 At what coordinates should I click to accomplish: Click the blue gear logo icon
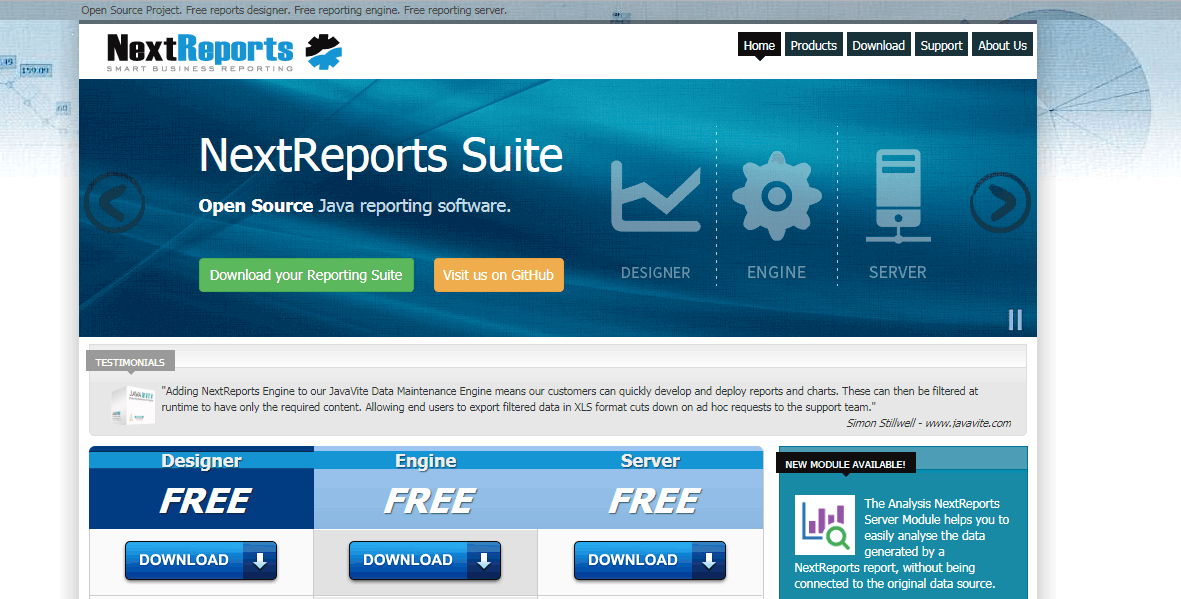coord(323,52)
